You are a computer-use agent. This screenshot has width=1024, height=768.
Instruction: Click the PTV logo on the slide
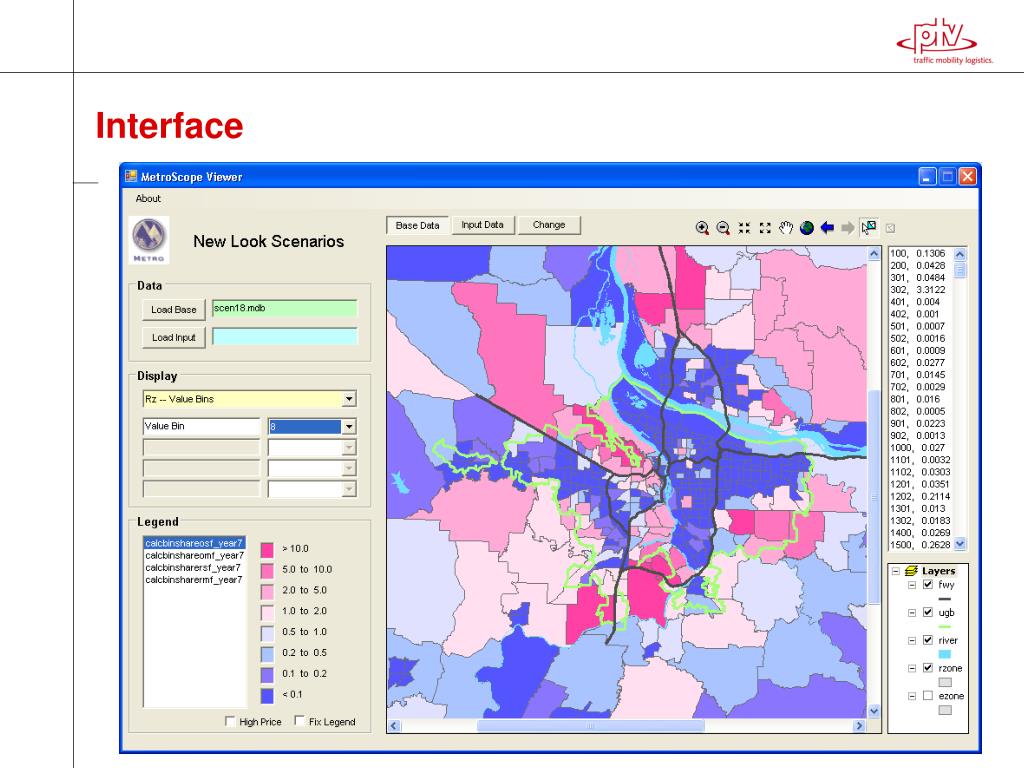click(x=944, y=40)
